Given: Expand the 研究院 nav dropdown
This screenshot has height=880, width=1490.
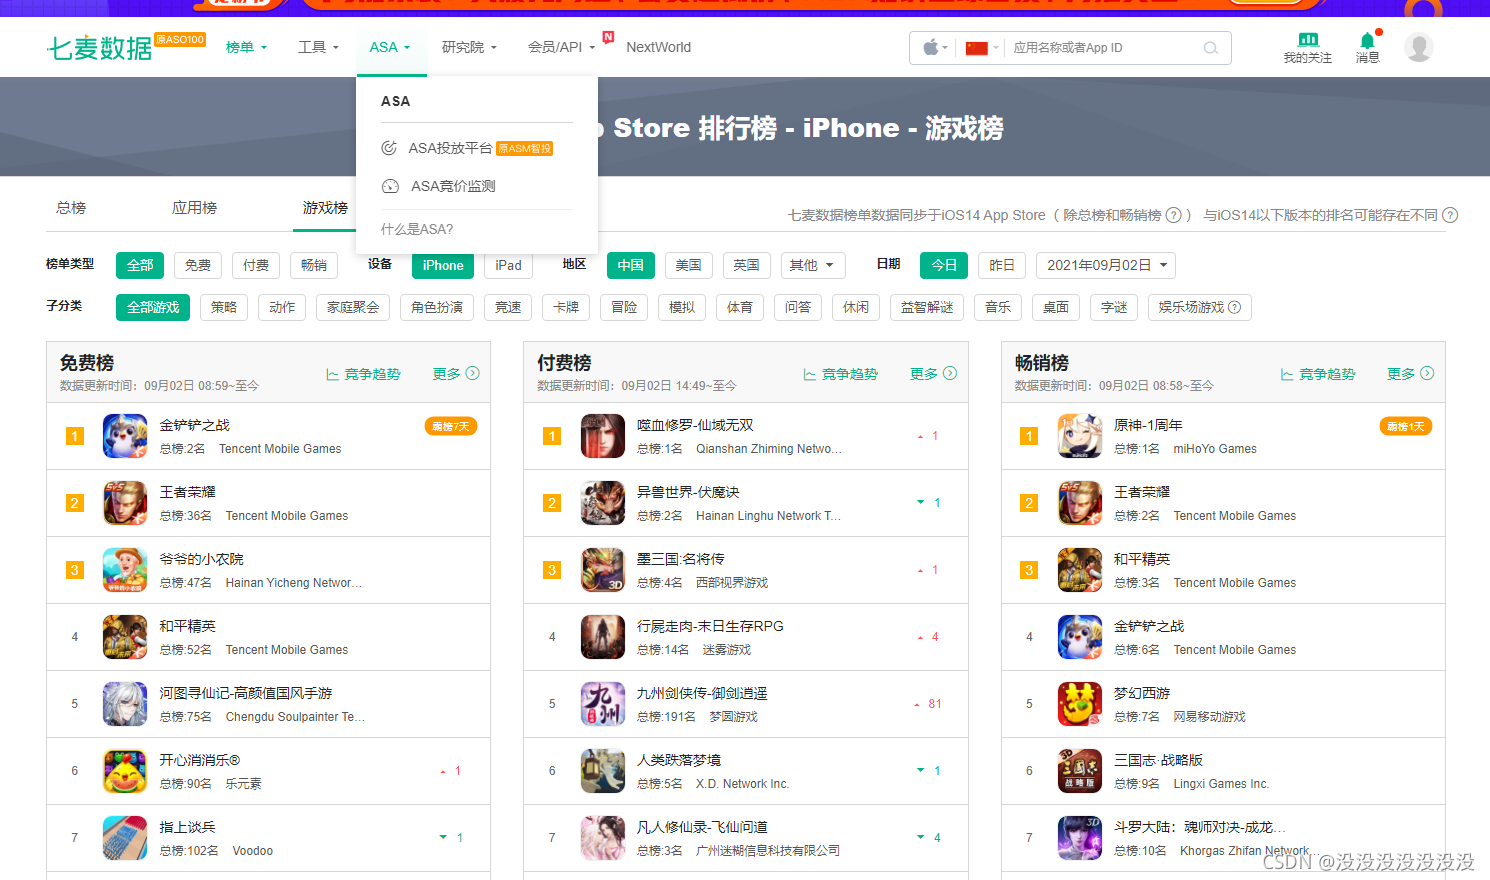Looking at the screenshot, I should click(x=469, y=47).
